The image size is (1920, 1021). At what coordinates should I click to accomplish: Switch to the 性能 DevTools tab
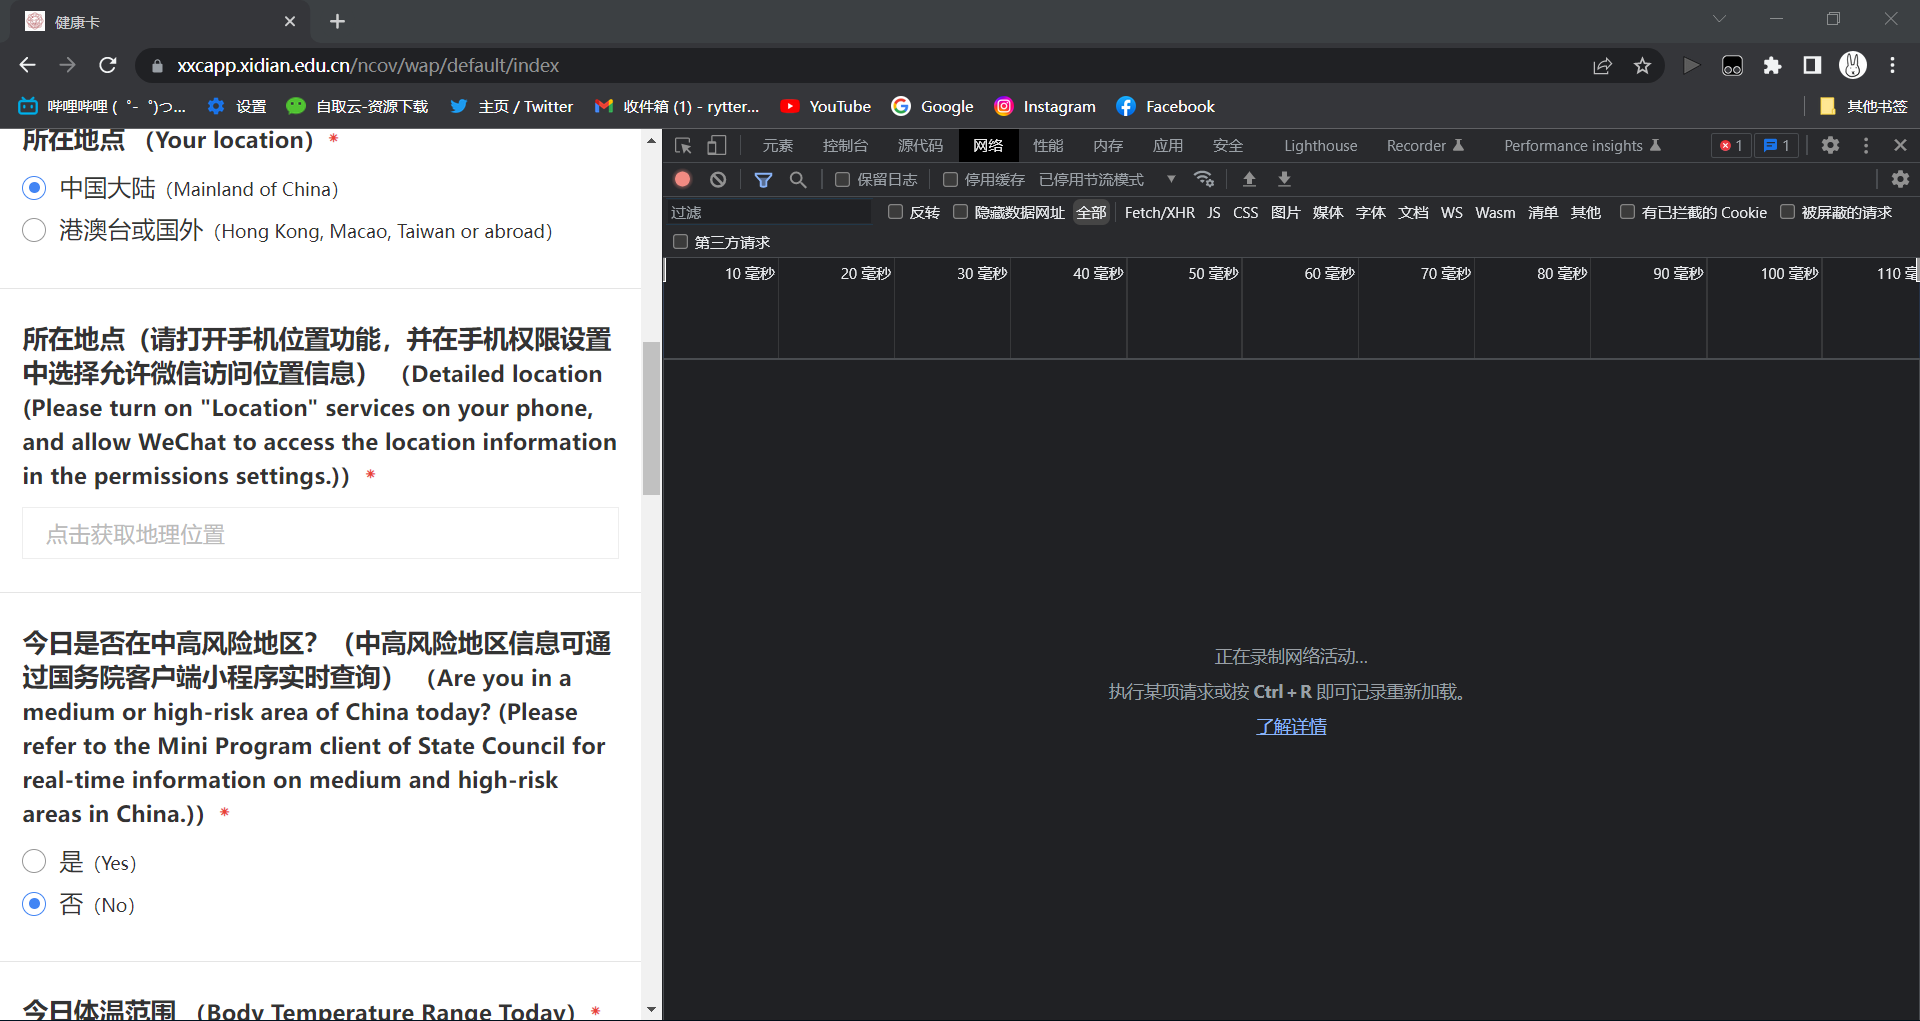(1048, 146)
